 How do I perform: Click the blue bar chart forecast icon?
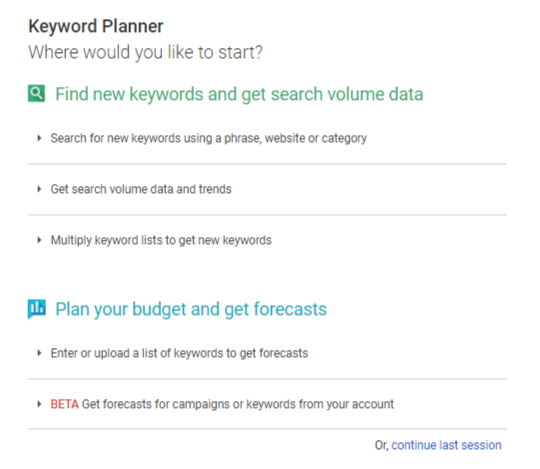37,309
